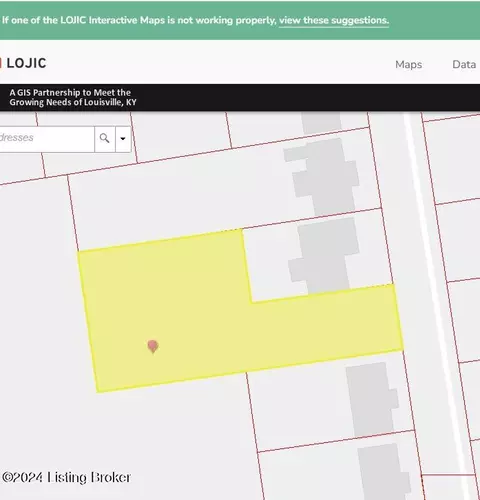Click the address search input field
This screenshot has height=500, width=480.
pyautogui.click(x=47, y=138)
